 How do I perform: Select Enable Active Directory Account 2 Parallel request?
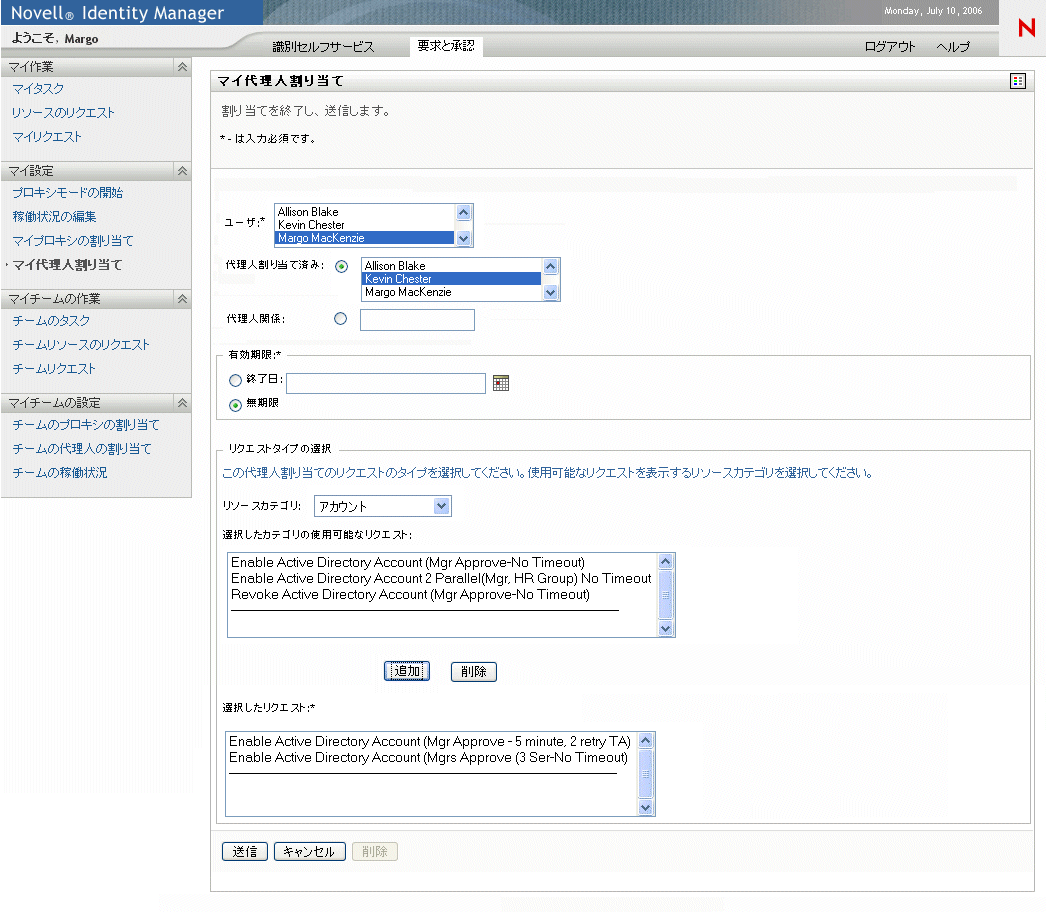pos(441,578)
